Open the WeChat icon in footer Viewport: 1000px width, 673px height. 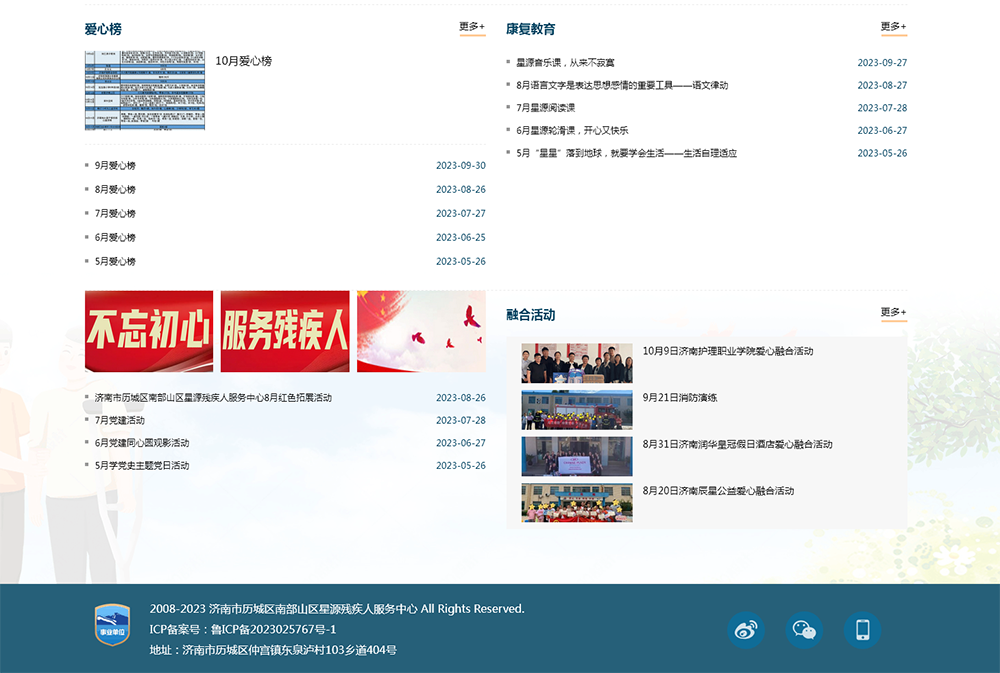pyautogui.click(x=804, y=630)
